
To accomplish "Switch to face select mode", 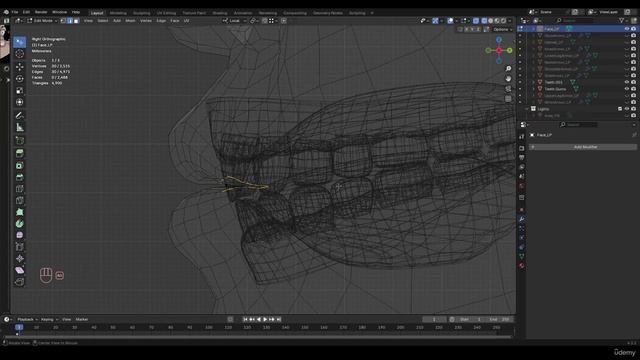I will click(76, 20).
